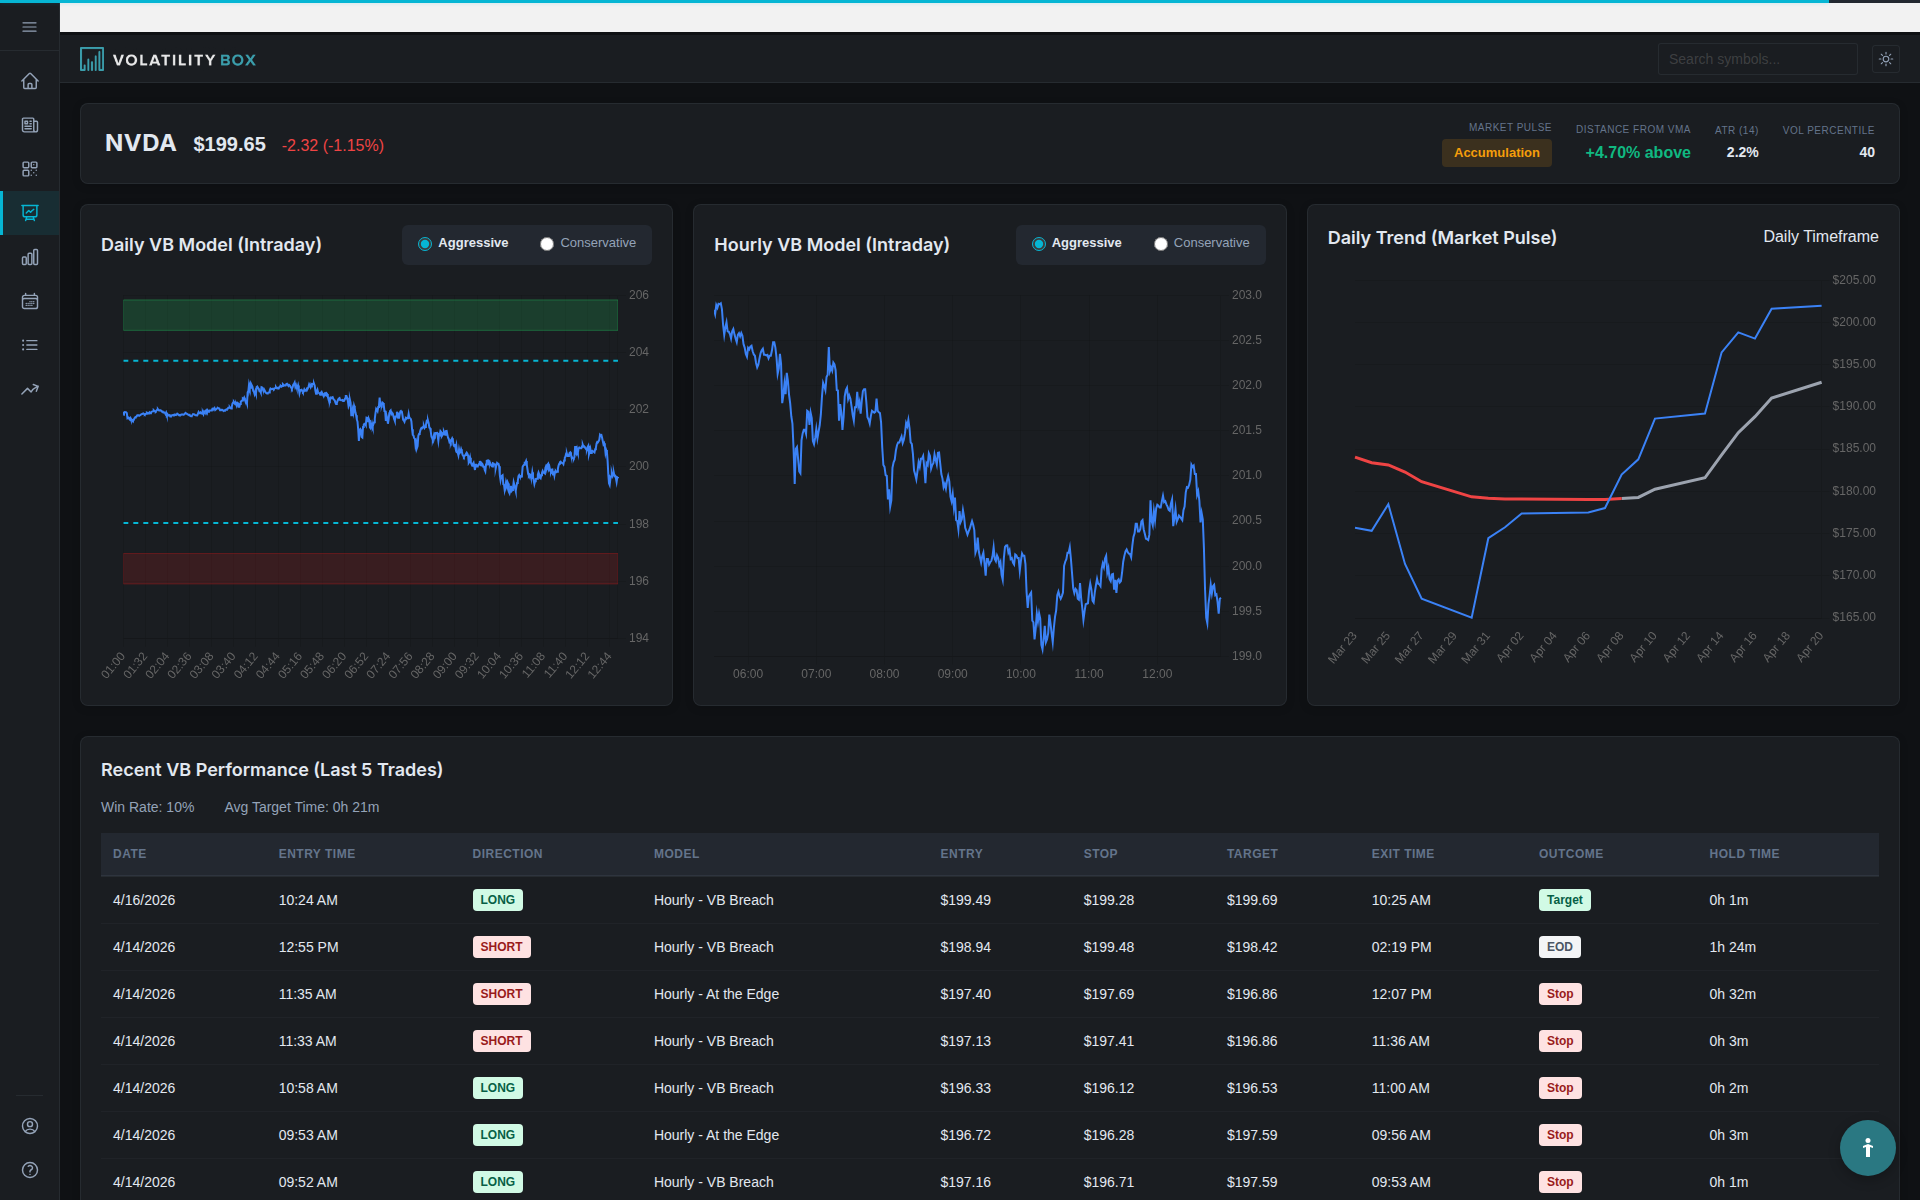Open the calendar sidebar icon
The width and height of the screenshot is (1920, 1200).
click(x=30, y=301)
